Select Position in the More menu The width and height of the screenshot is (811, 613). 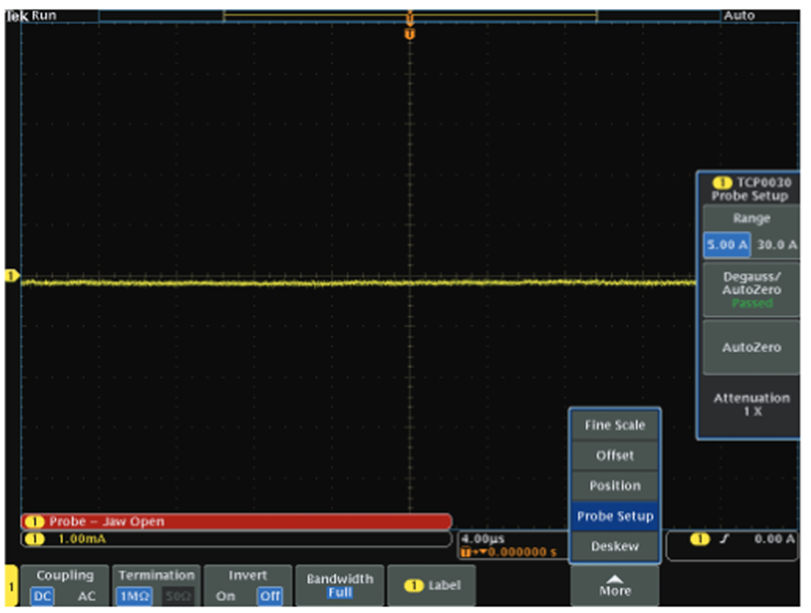click(x=614, y=486)
